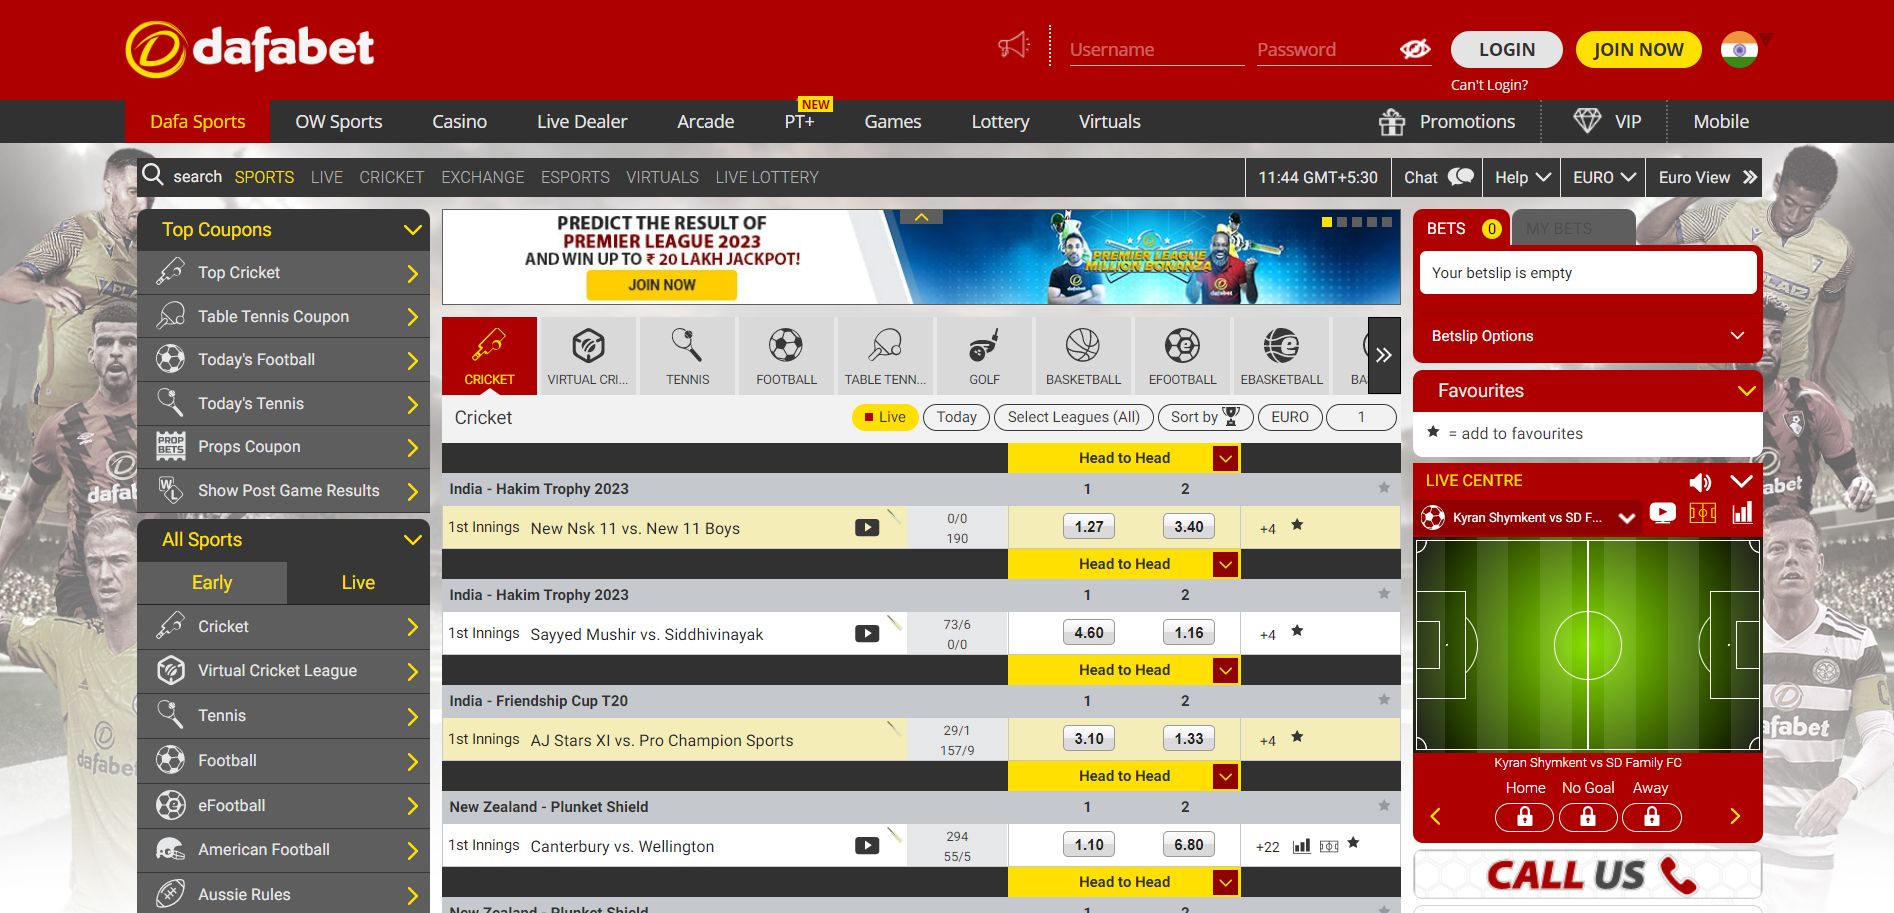Screen dimensions: 1894x913
Task: Select second banner carousel indicator dot
Action: [x=1342, y=222]
